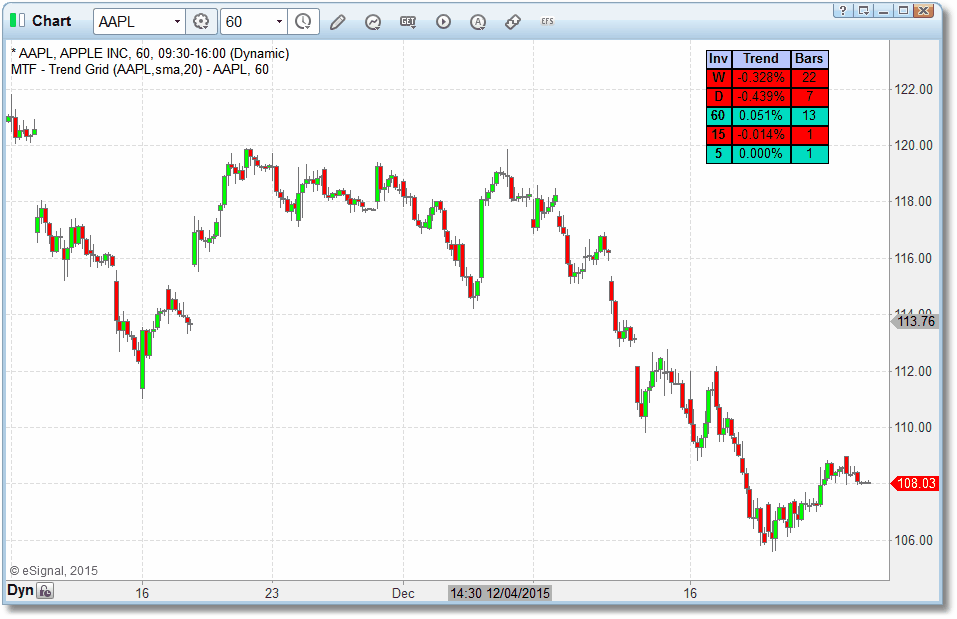Click the gray cursor price marker 113.76

(914, 321)
